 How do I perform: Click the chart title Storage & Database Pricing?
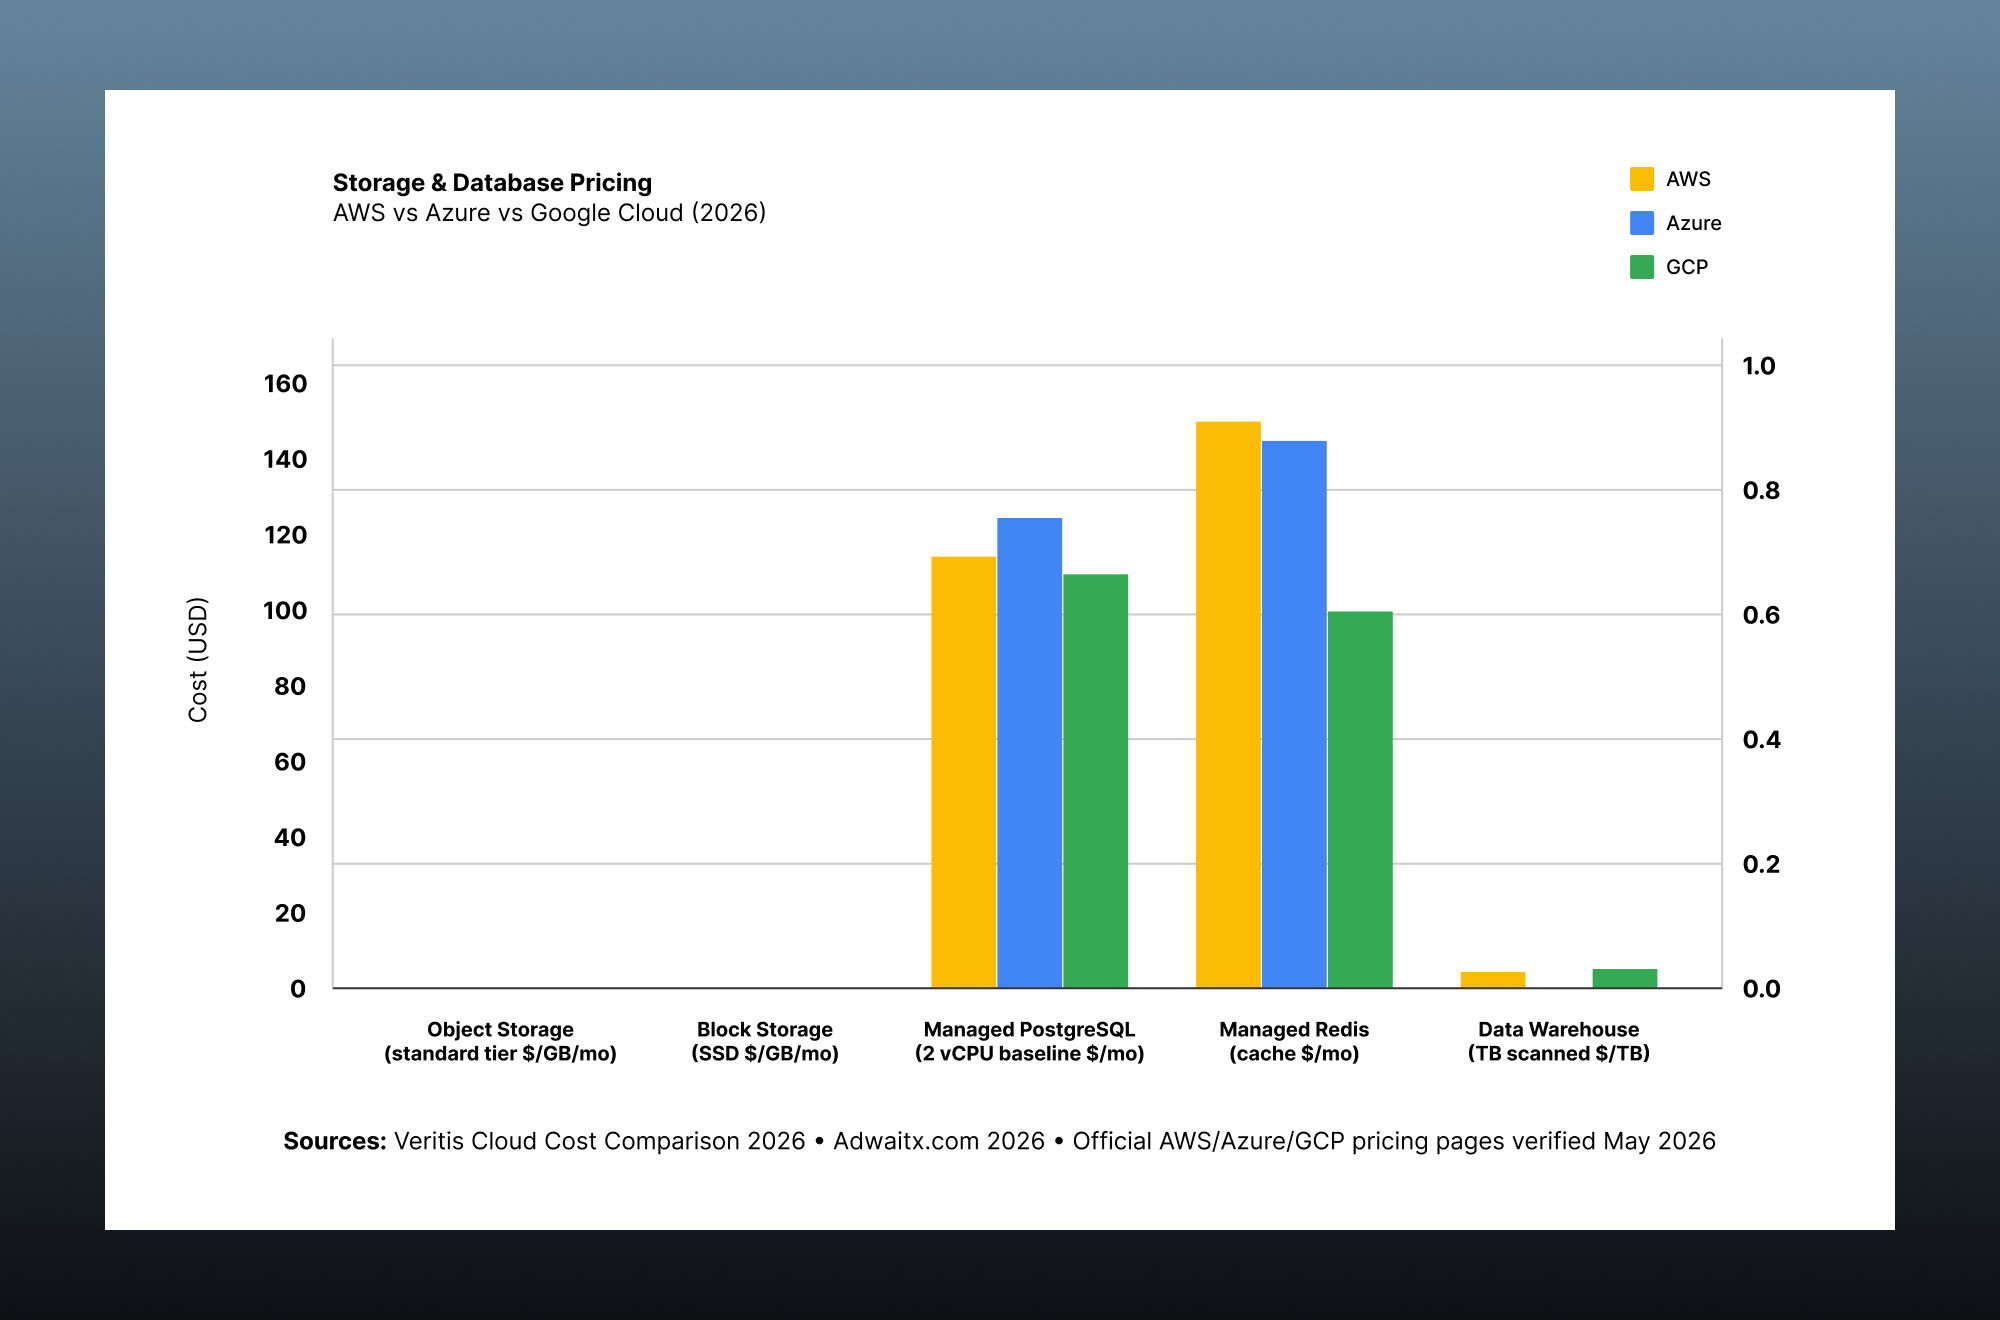[492, 183]
